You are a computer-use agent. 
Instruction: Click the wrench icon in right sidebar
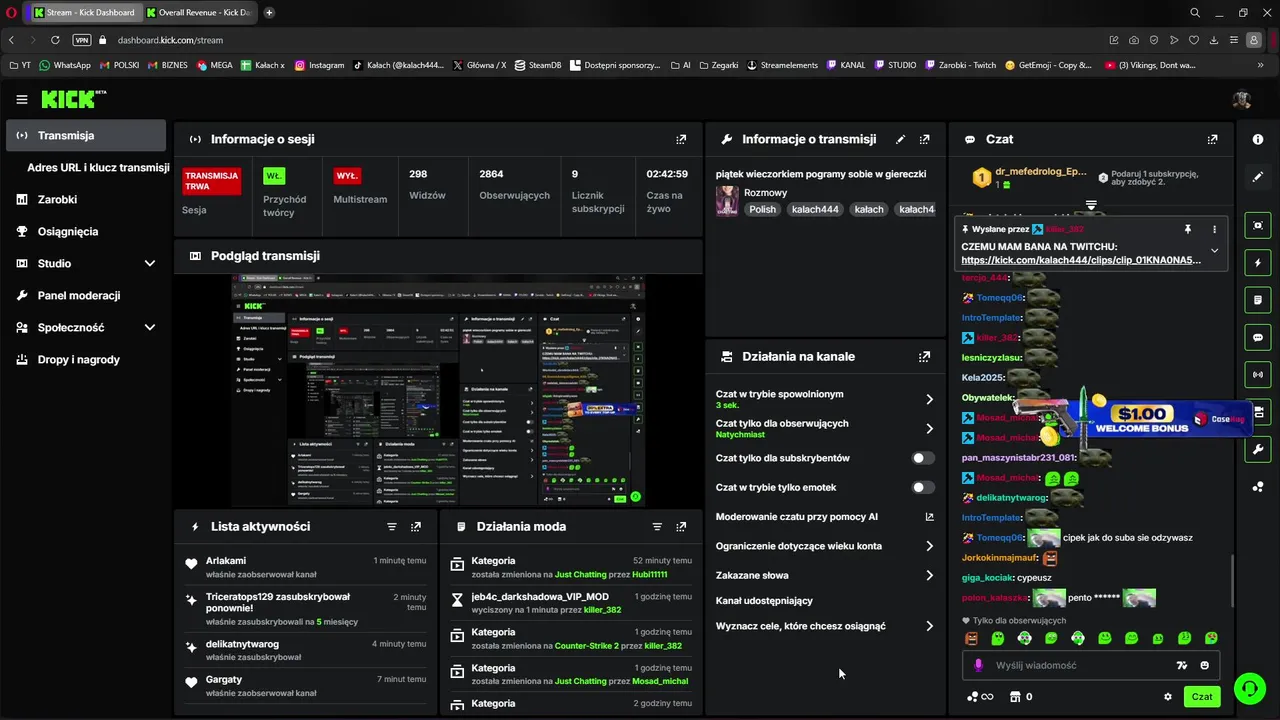click(1258, 450)
